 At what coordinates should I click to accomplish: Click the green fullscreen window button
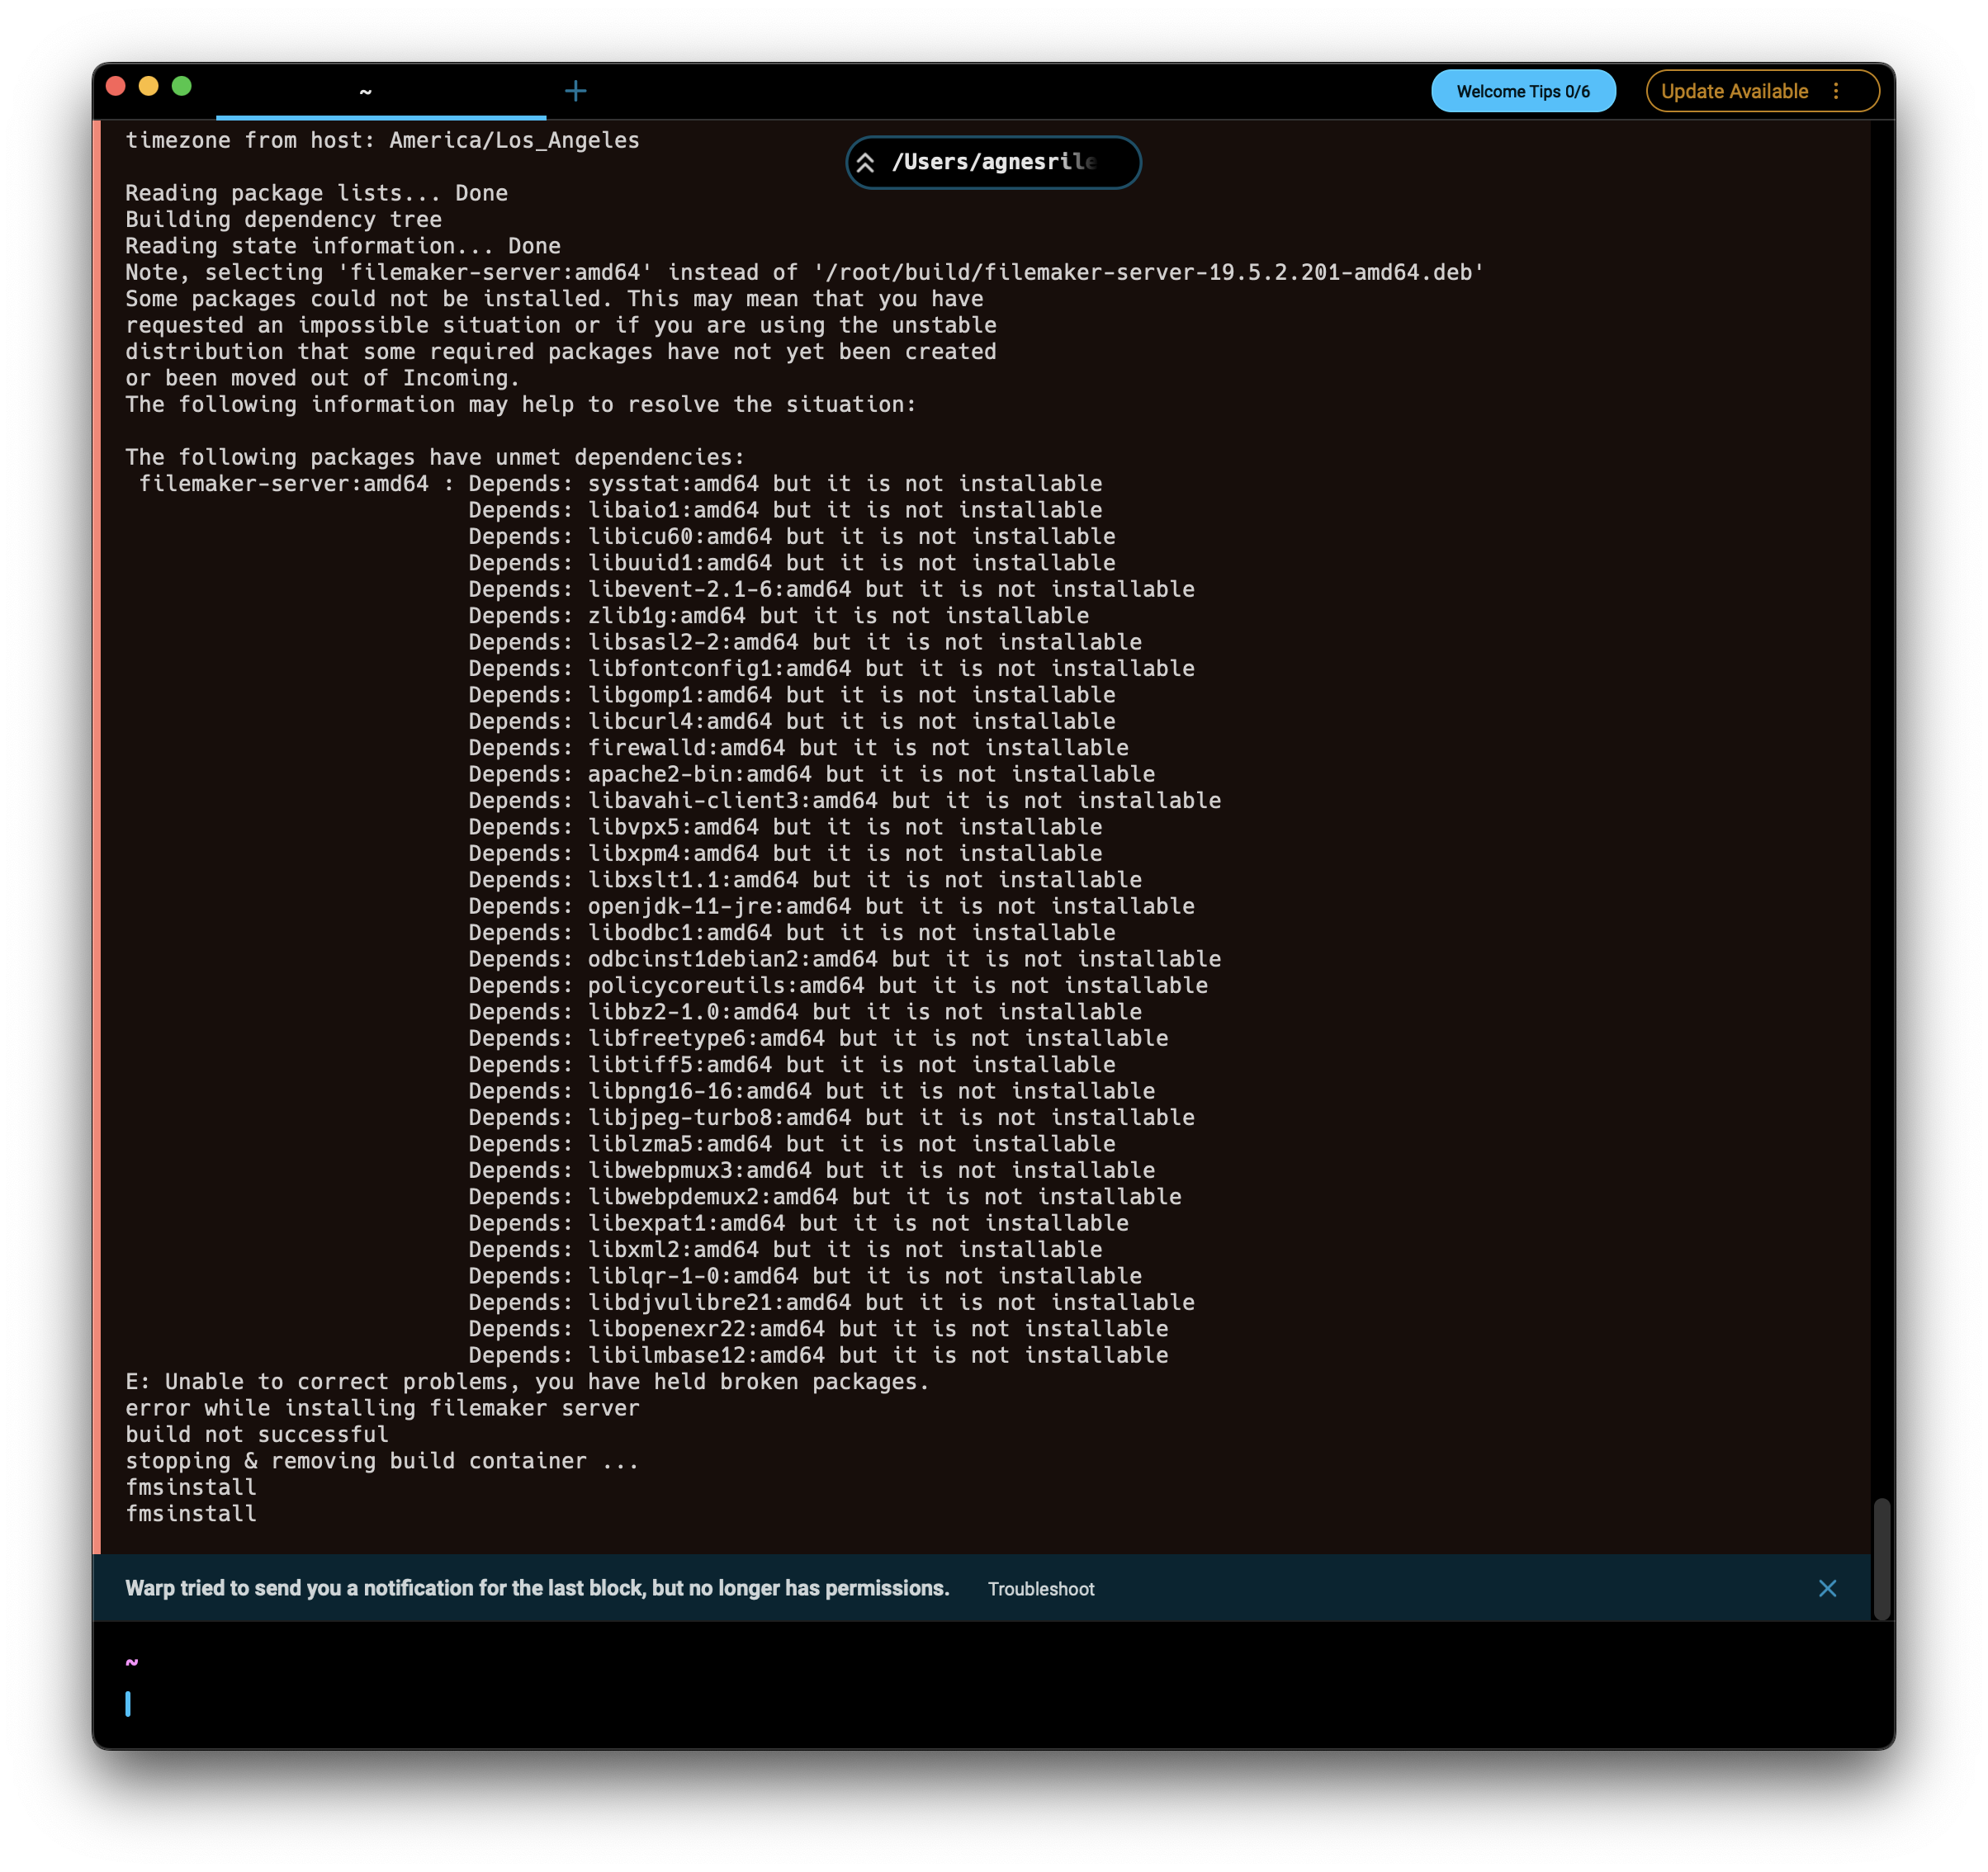182,86
